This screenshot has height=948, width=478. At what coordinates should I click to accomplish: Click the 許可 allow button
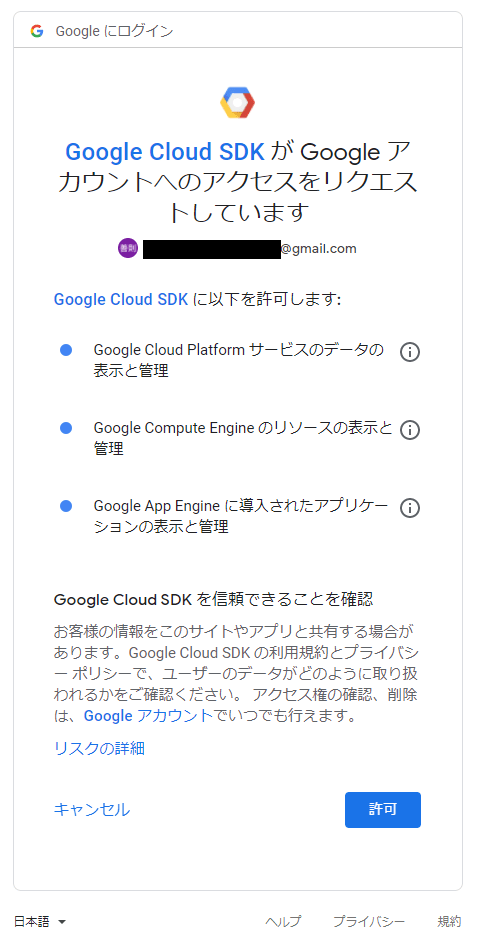pyautogui.click(x=383, y=810)
